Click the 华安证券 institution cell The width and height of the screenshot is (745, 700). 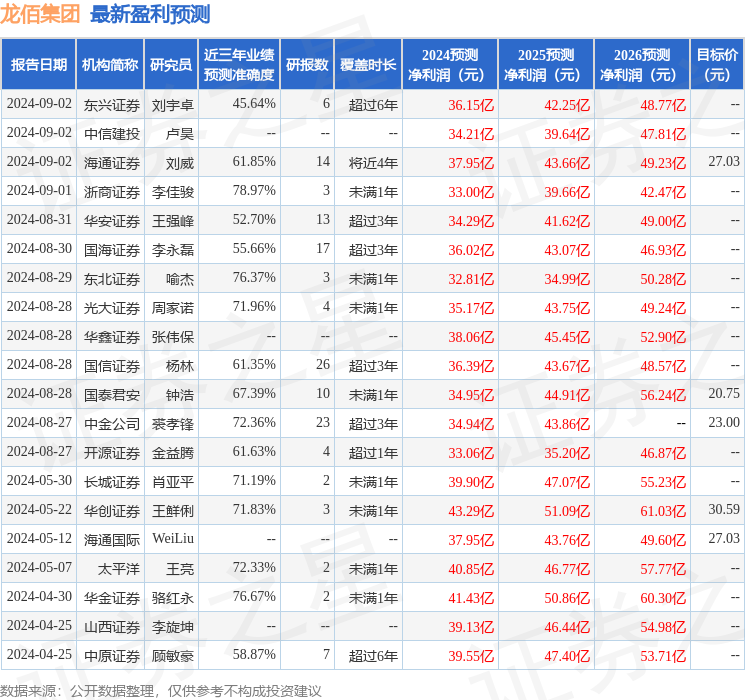tap(112, 221)
